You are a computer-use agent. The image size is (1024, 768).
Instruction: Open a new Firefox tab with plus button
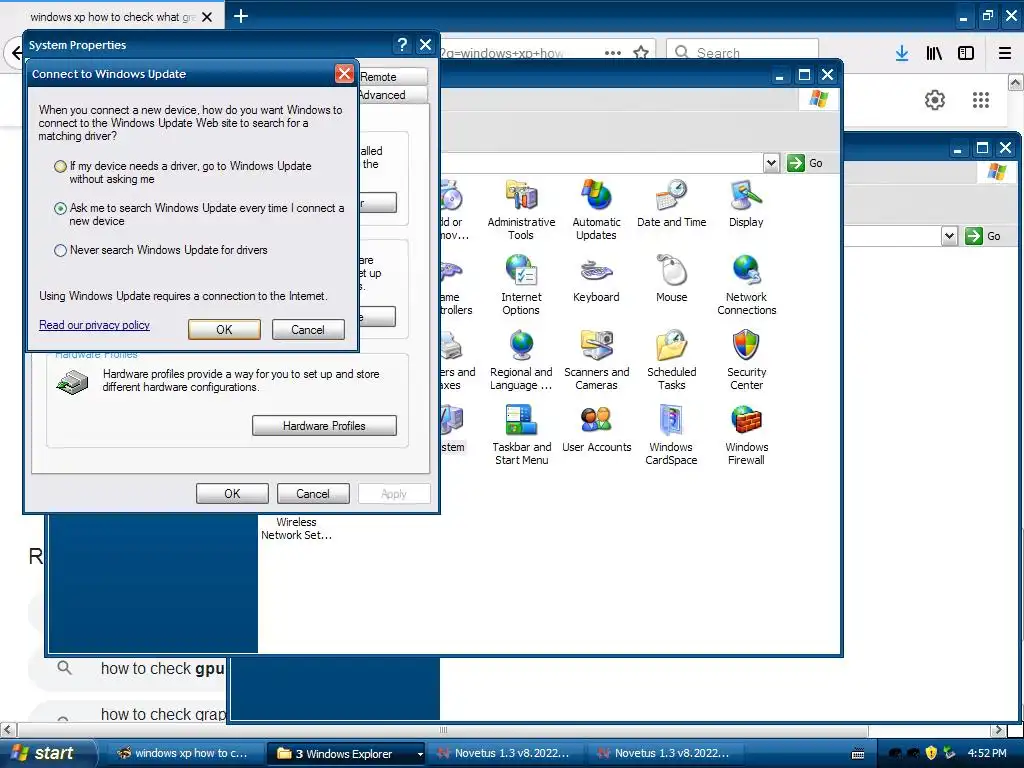(x=241, y=16)
